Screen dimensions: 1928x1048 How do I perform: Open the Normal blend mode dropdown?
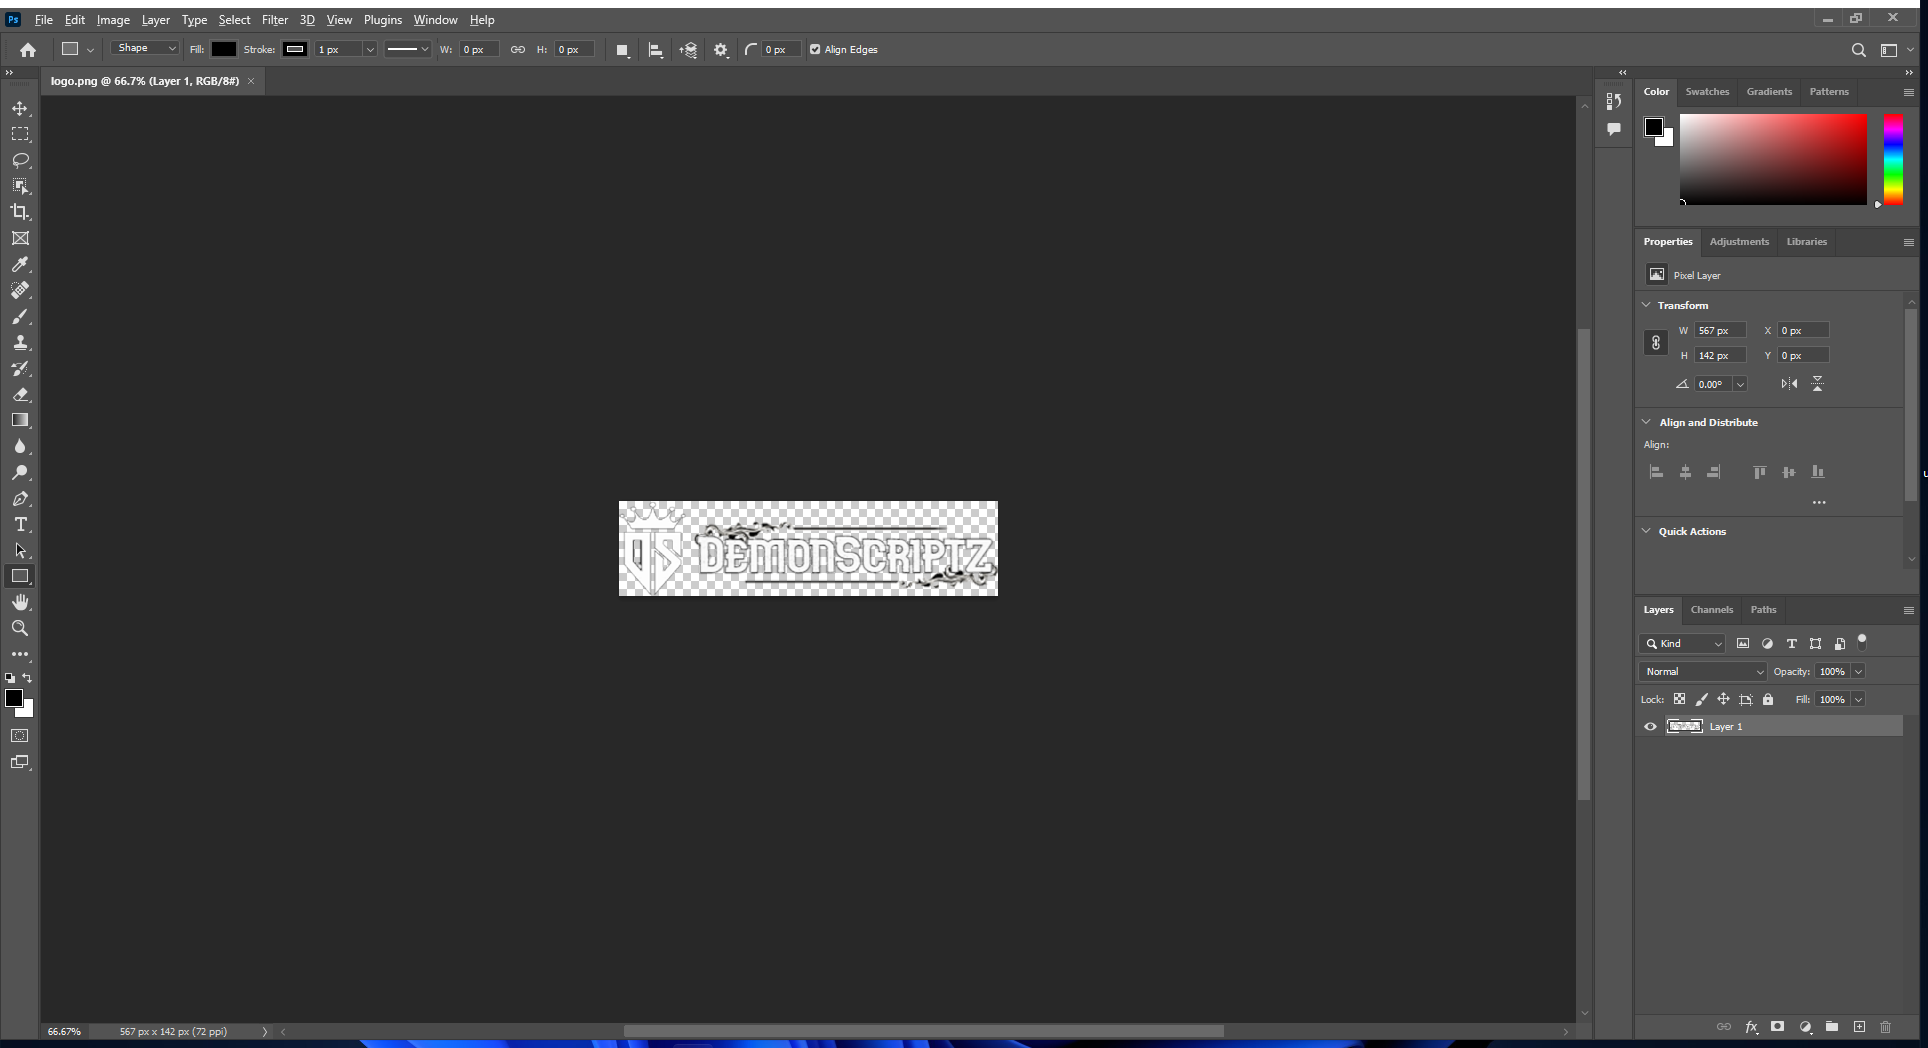tap(1703, 672)
